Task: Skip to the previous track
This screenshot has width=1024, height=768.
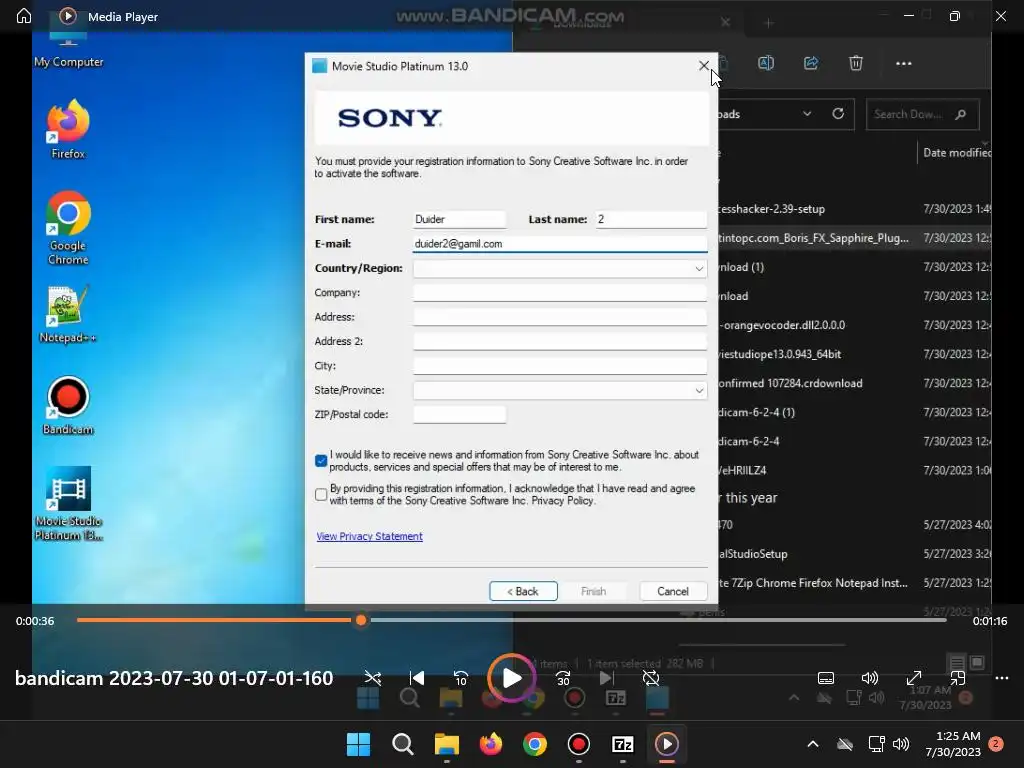Action: (417, 678)
